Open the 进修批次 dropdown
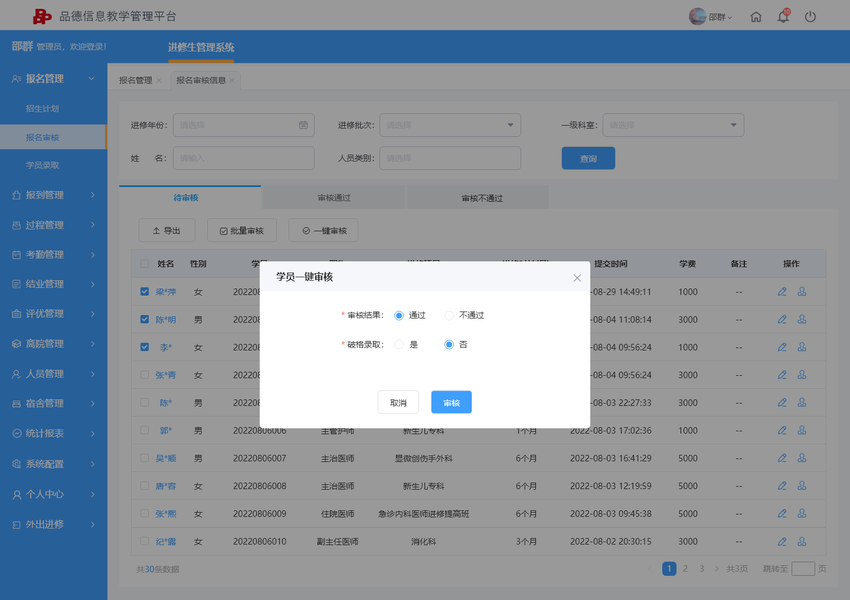This screenshot has height=600, width=850. (x=450, y=125)
